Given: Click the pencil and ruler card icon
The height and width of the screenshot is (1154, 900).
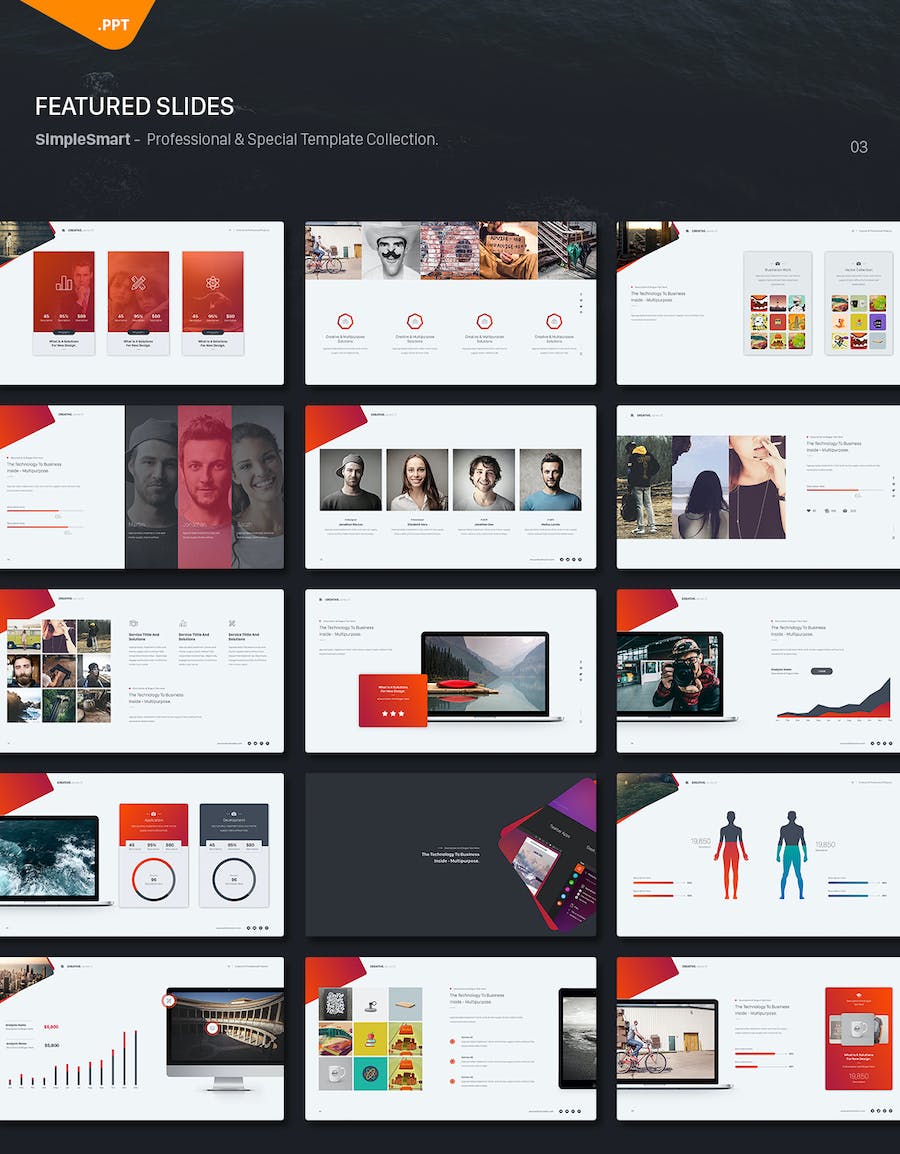Looking at the screenshot, I should (x=139, y=283).
